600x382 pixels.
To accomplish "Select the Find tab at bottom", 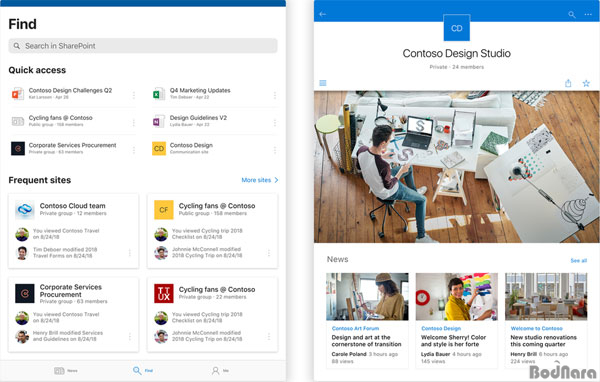I will click(143, 371).
